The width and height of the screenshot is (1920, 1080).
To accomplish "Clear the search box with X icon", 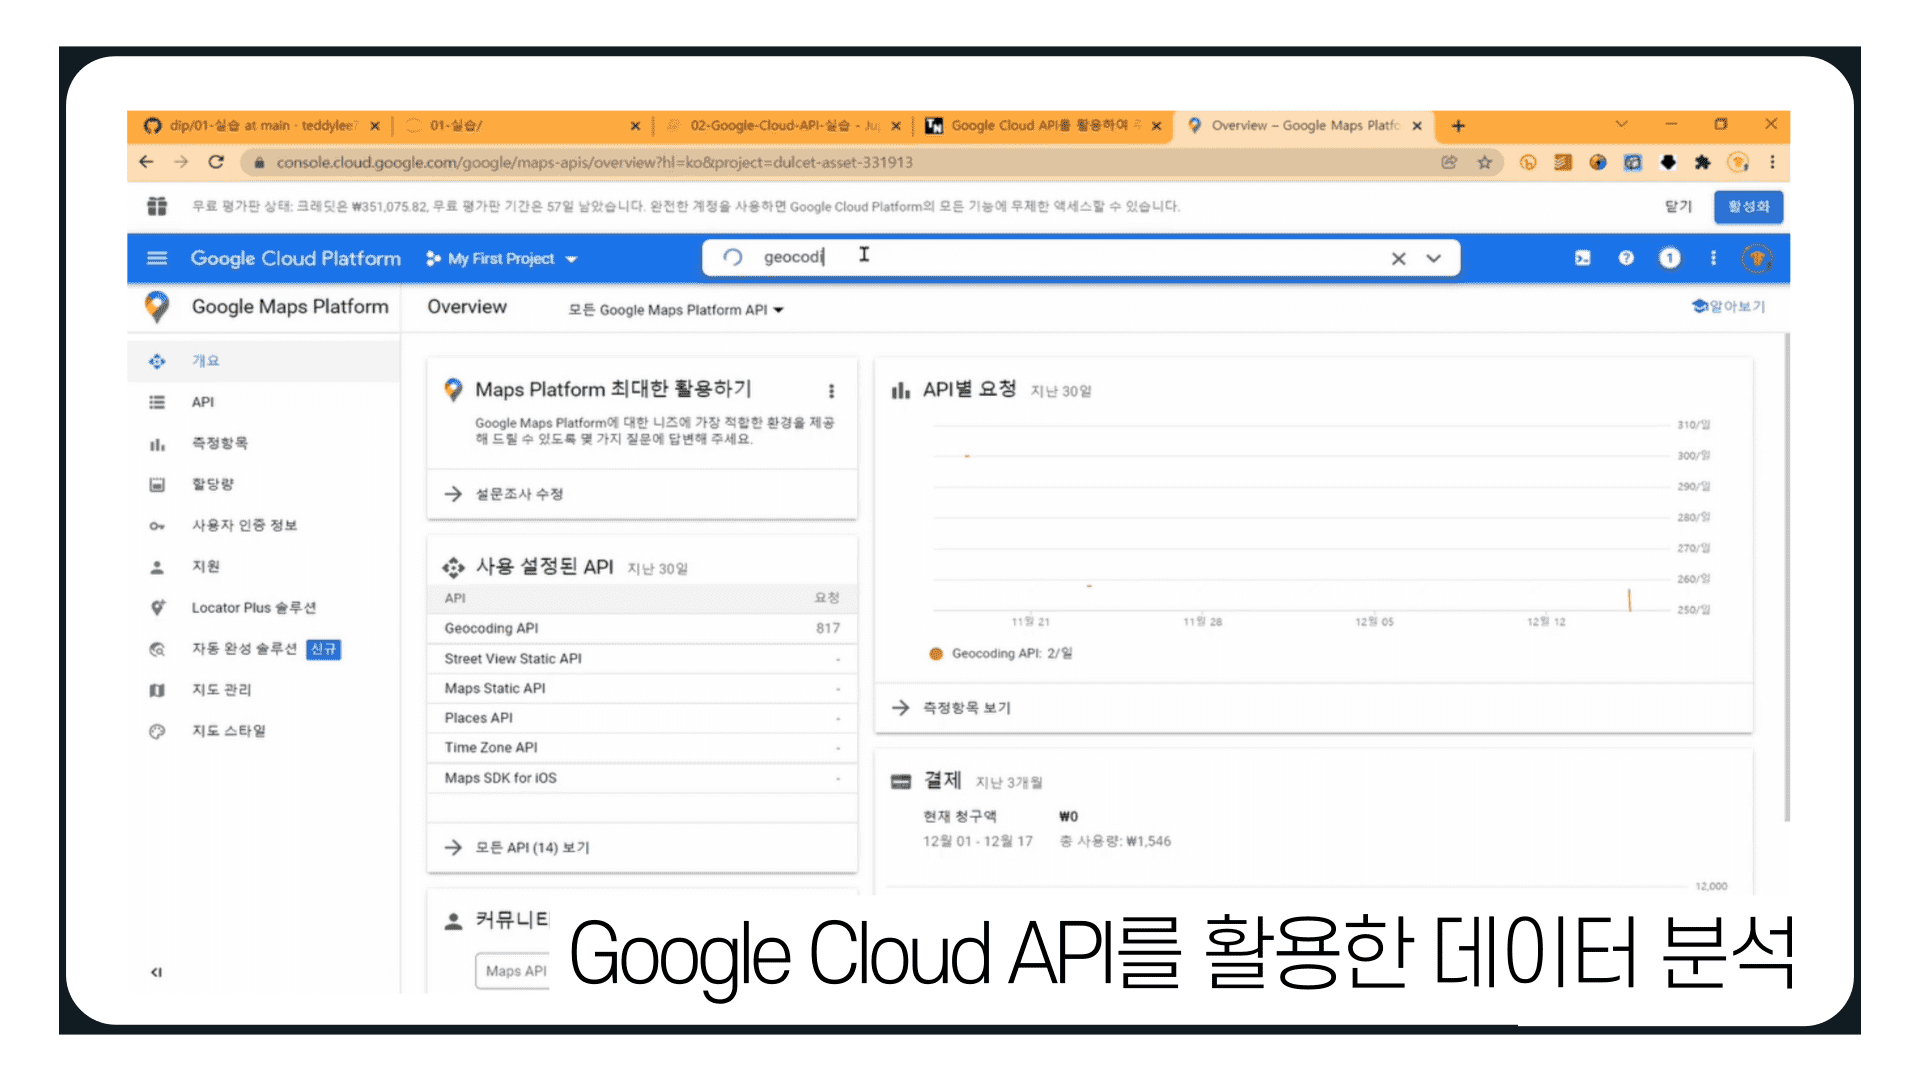I will pyautogui.click(x=1398, y=258).
